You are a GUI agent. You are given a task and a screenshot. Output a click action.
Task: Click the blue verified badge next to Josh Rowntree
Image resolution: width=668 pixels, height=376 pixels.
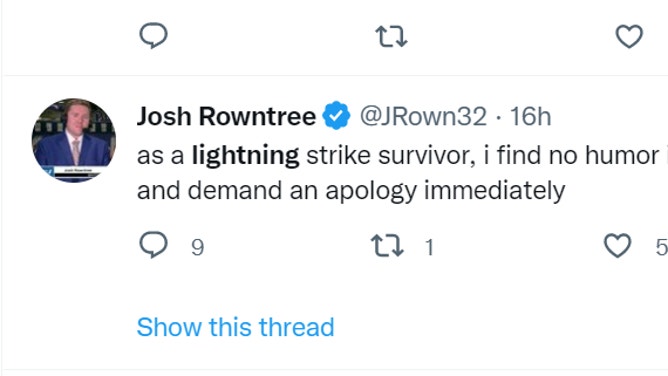point(336,115)
